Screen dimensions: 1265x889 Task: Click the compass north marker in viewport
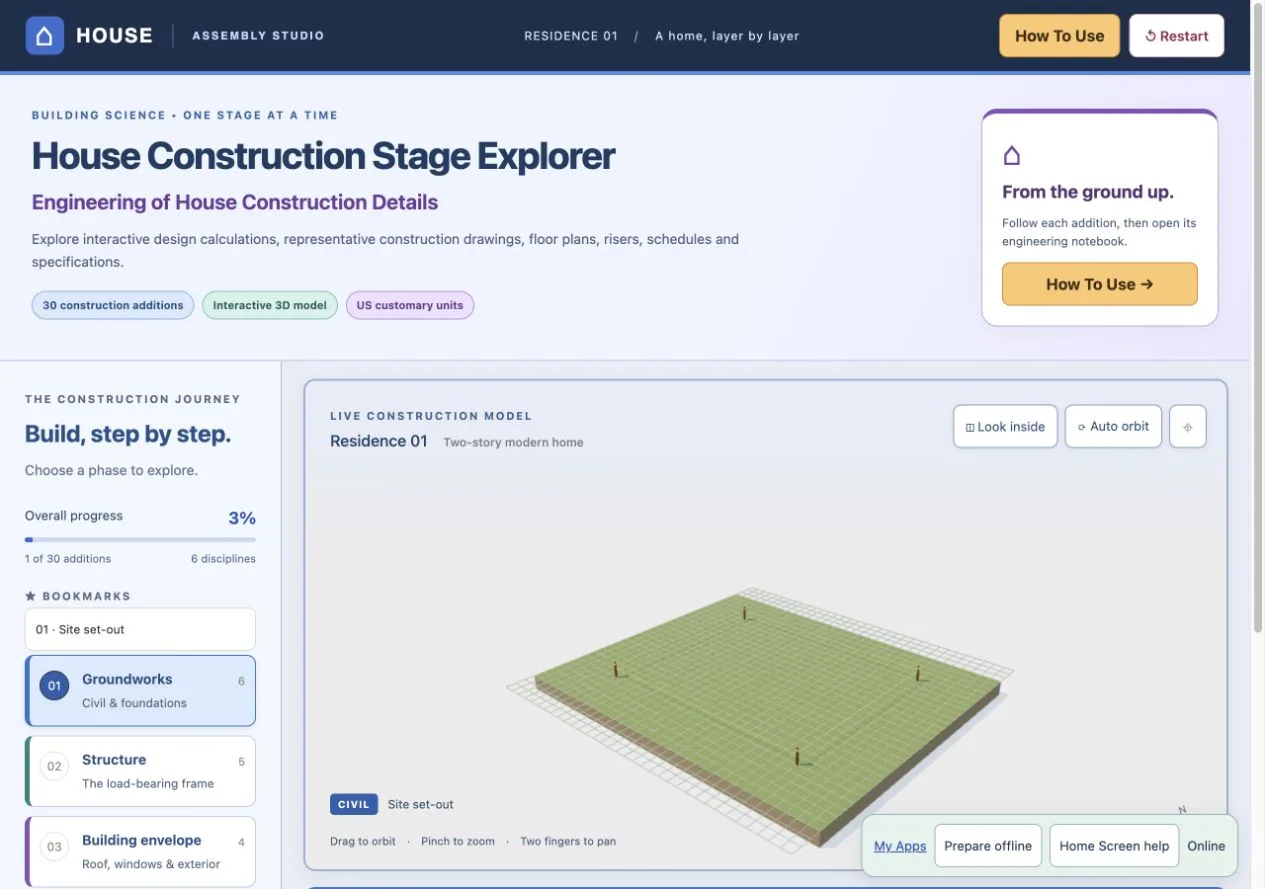pos(1182,810)
